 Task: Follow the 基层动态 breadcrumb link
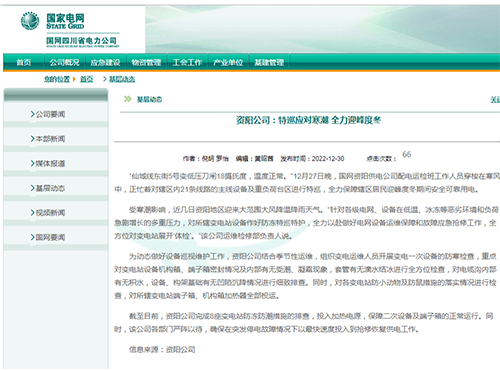pos(122,79)
